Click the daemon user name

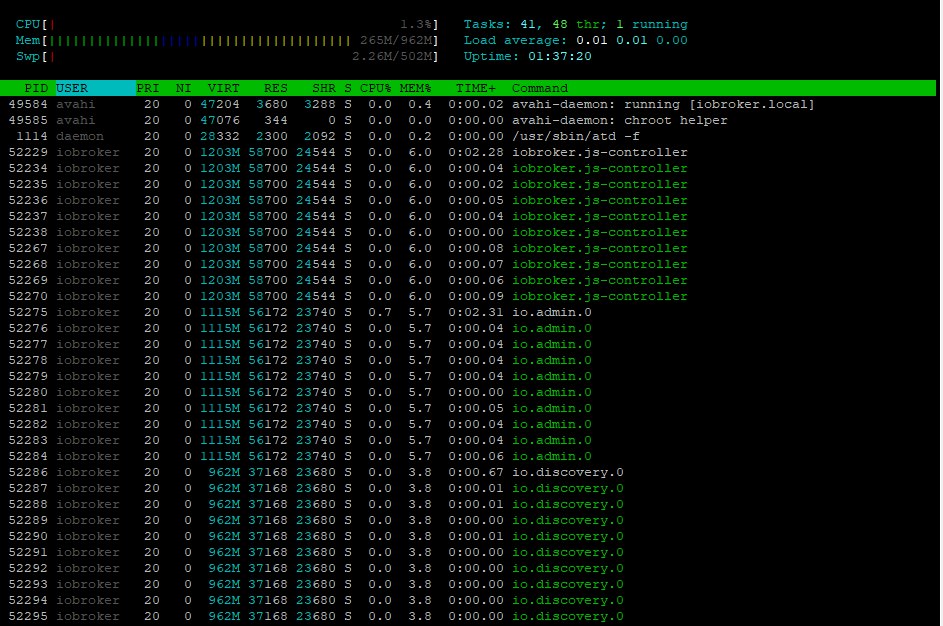[x=80, y=136]
